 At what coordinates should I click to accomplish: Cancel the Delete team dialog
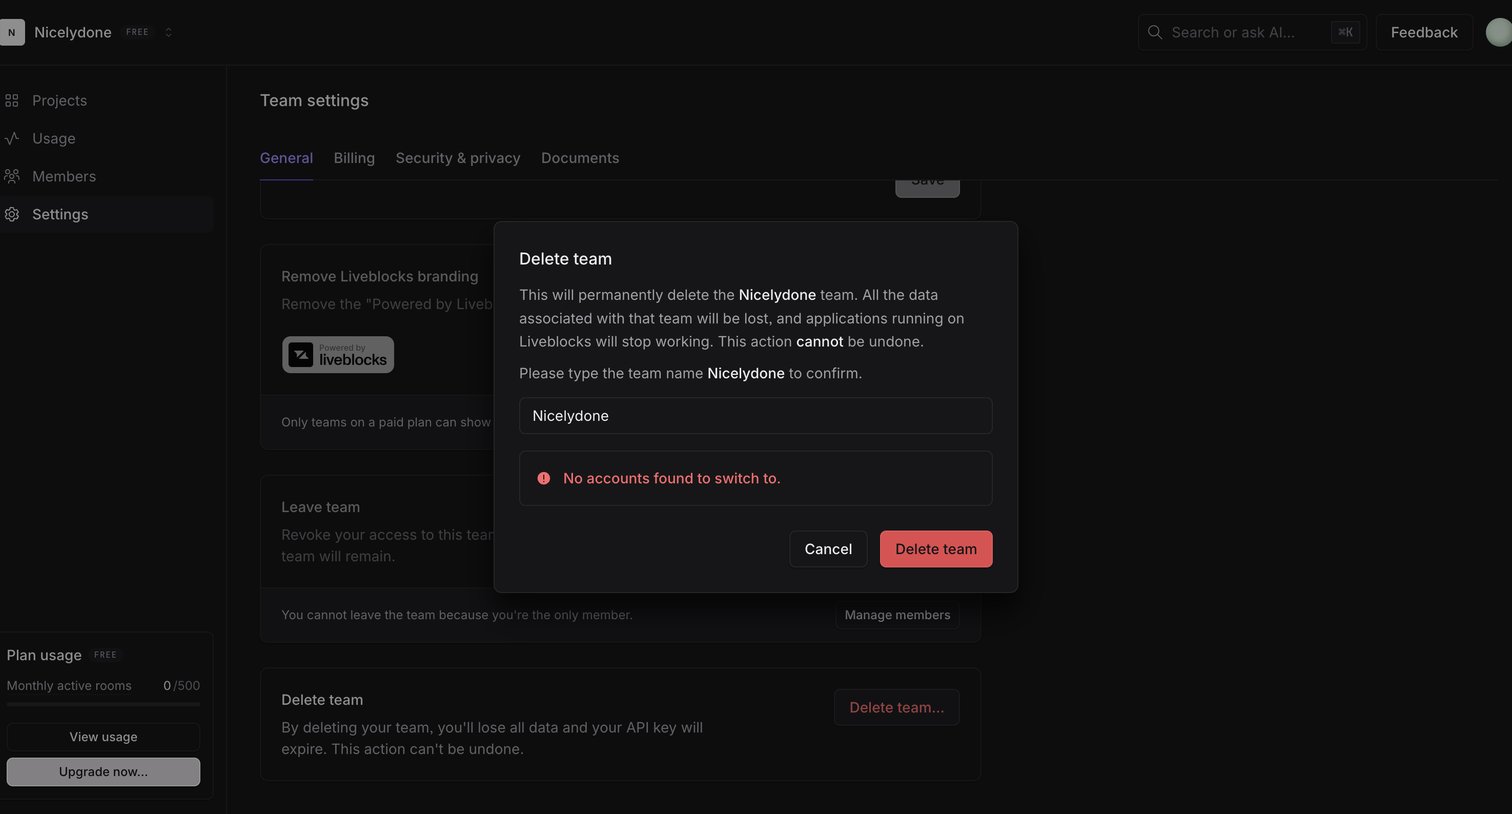pyautogui.click(x=828, y=549)
